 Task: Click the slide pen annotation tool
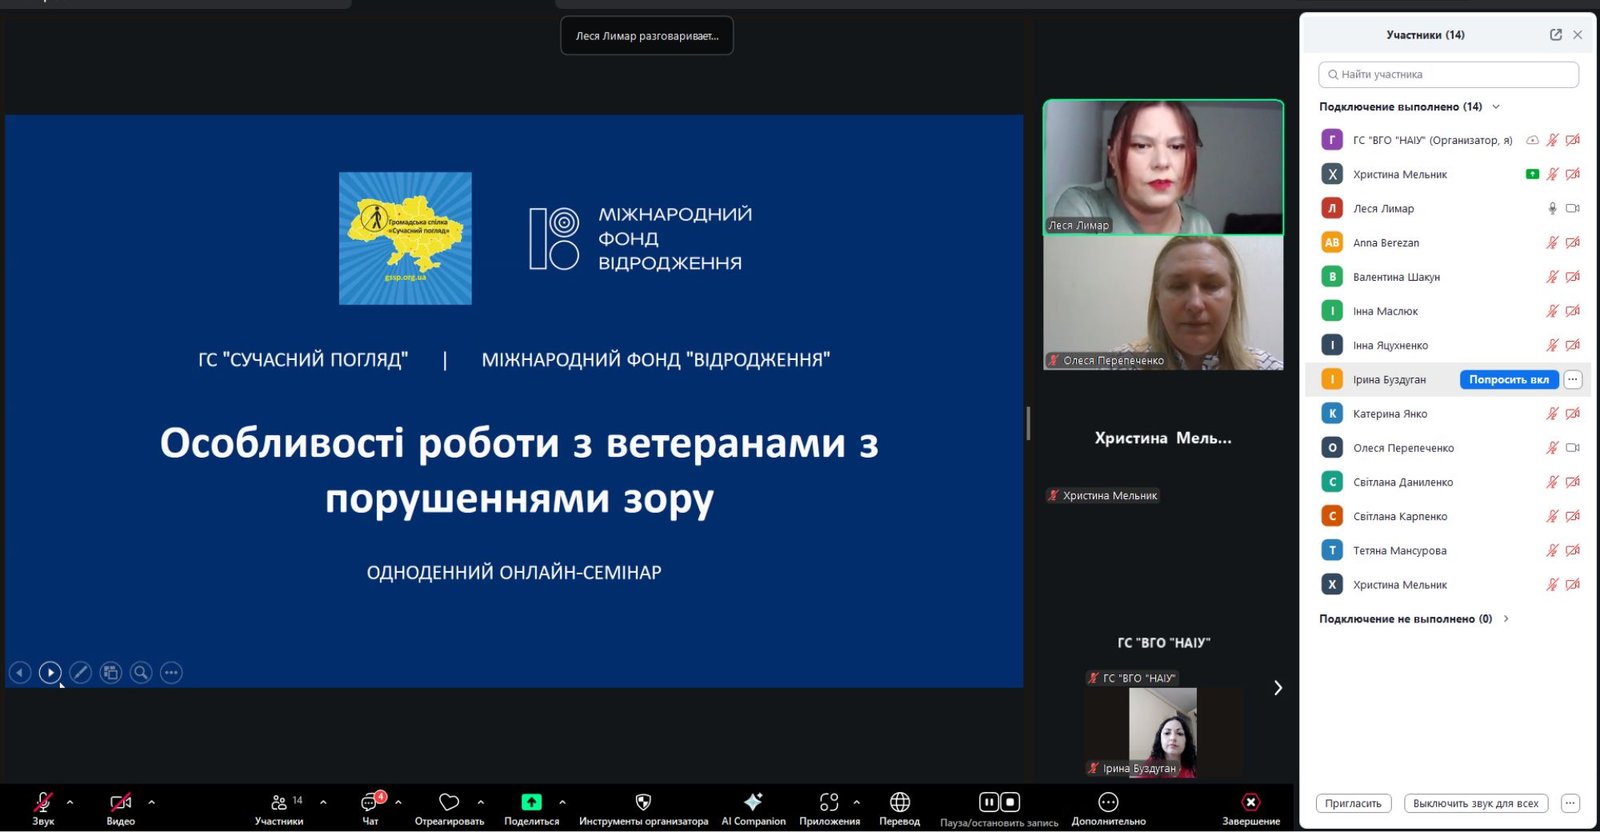[x=81, y=673]
